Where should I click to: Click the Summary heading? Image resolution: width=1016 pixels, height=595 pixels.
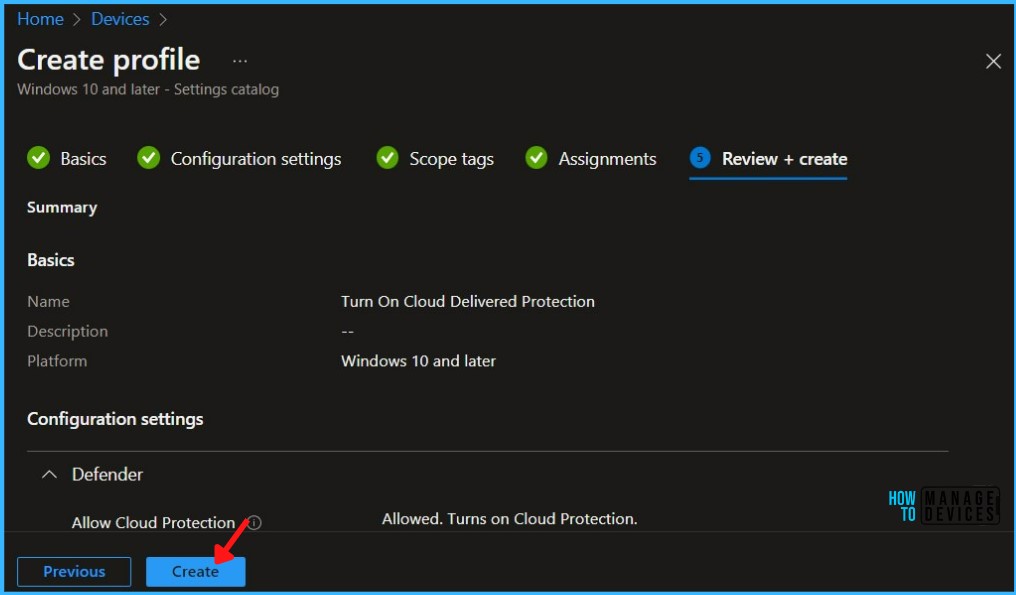62,207
